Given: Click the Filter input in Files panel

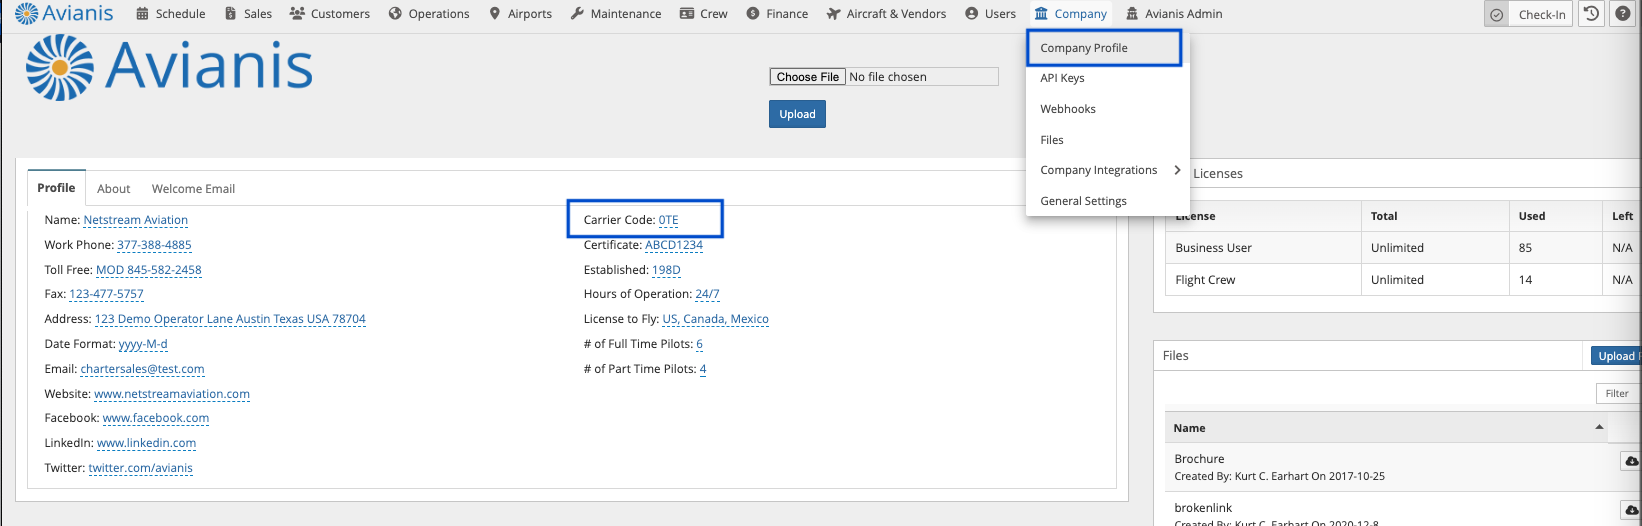Looking at the screenshot, I should pos(1617,393).
